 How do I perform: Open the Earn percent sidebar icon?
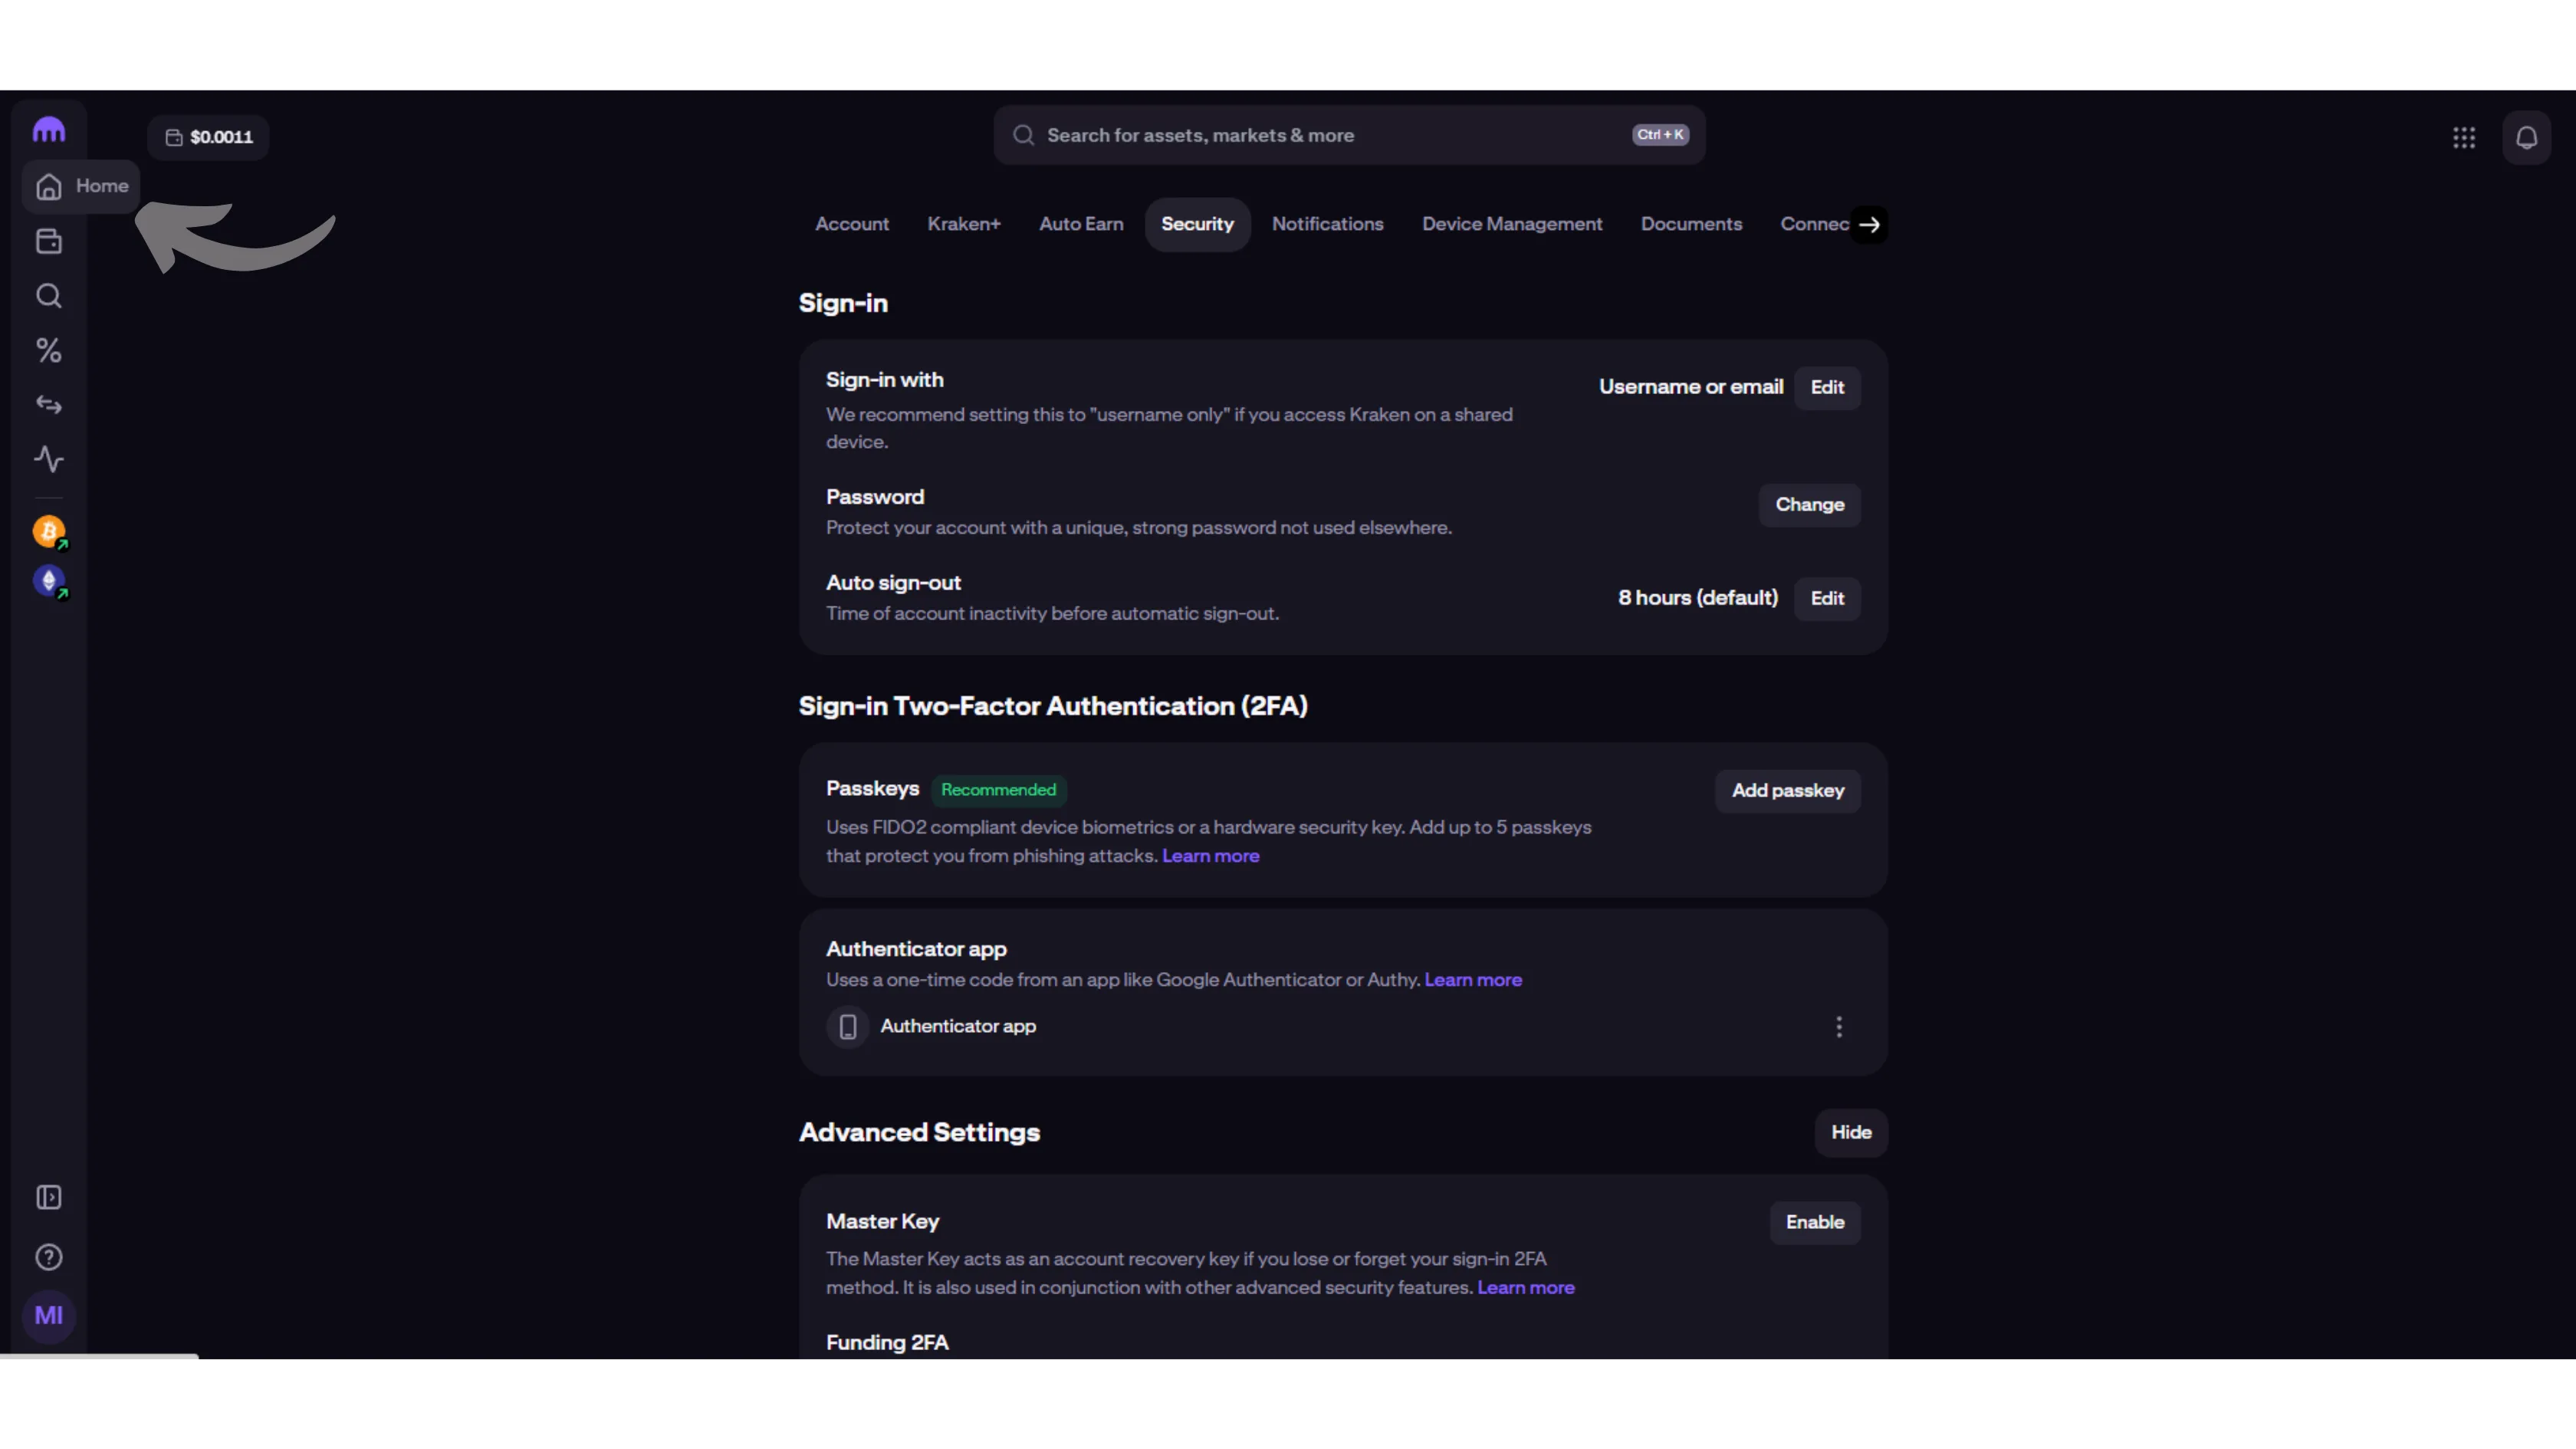[48, 350]
